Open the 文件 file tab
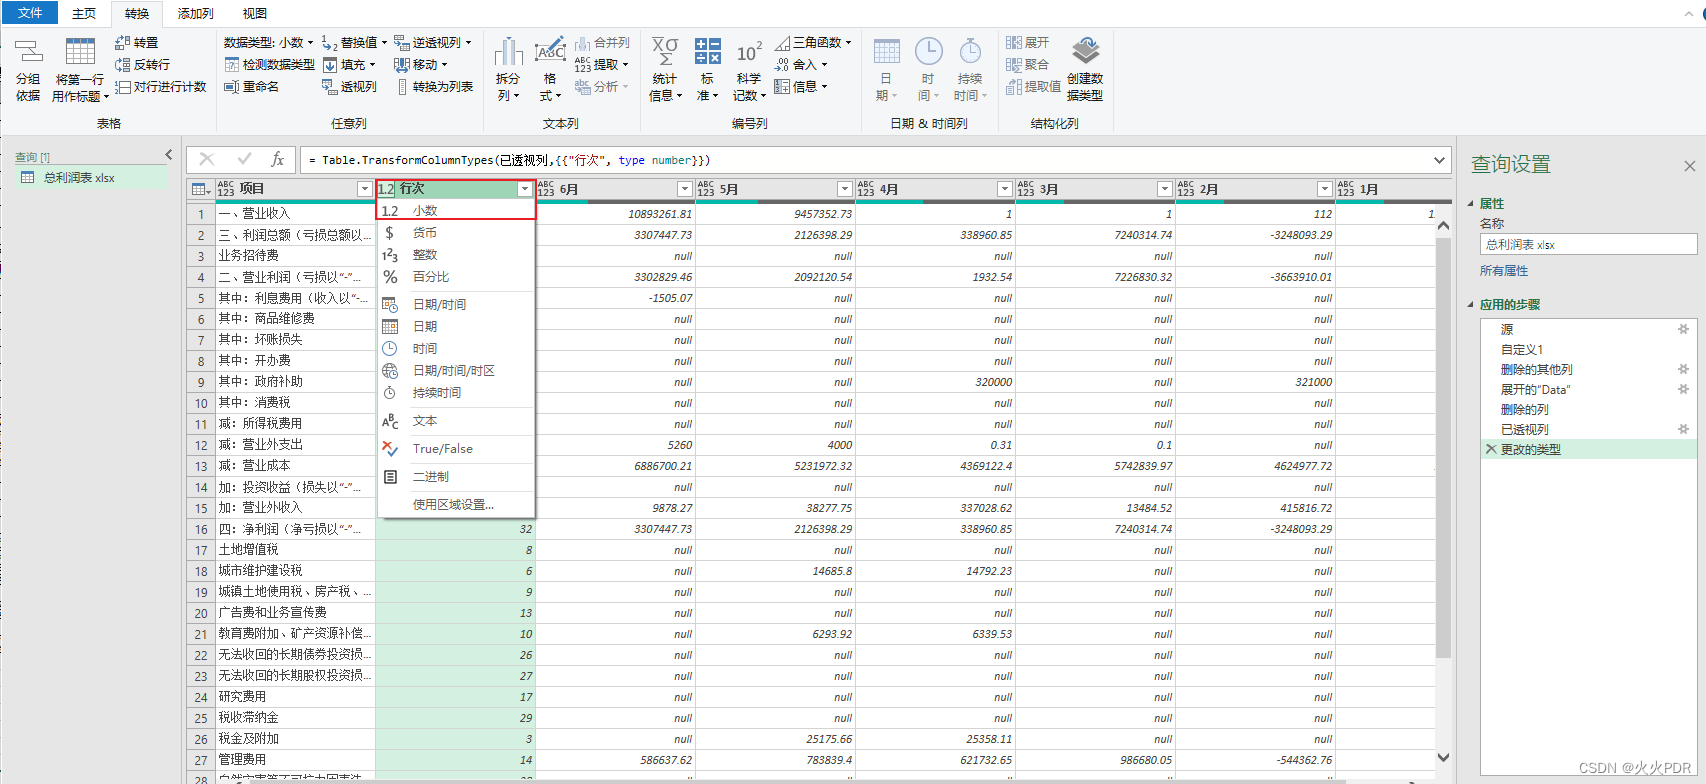1706x784 pixels. [30, 13]
